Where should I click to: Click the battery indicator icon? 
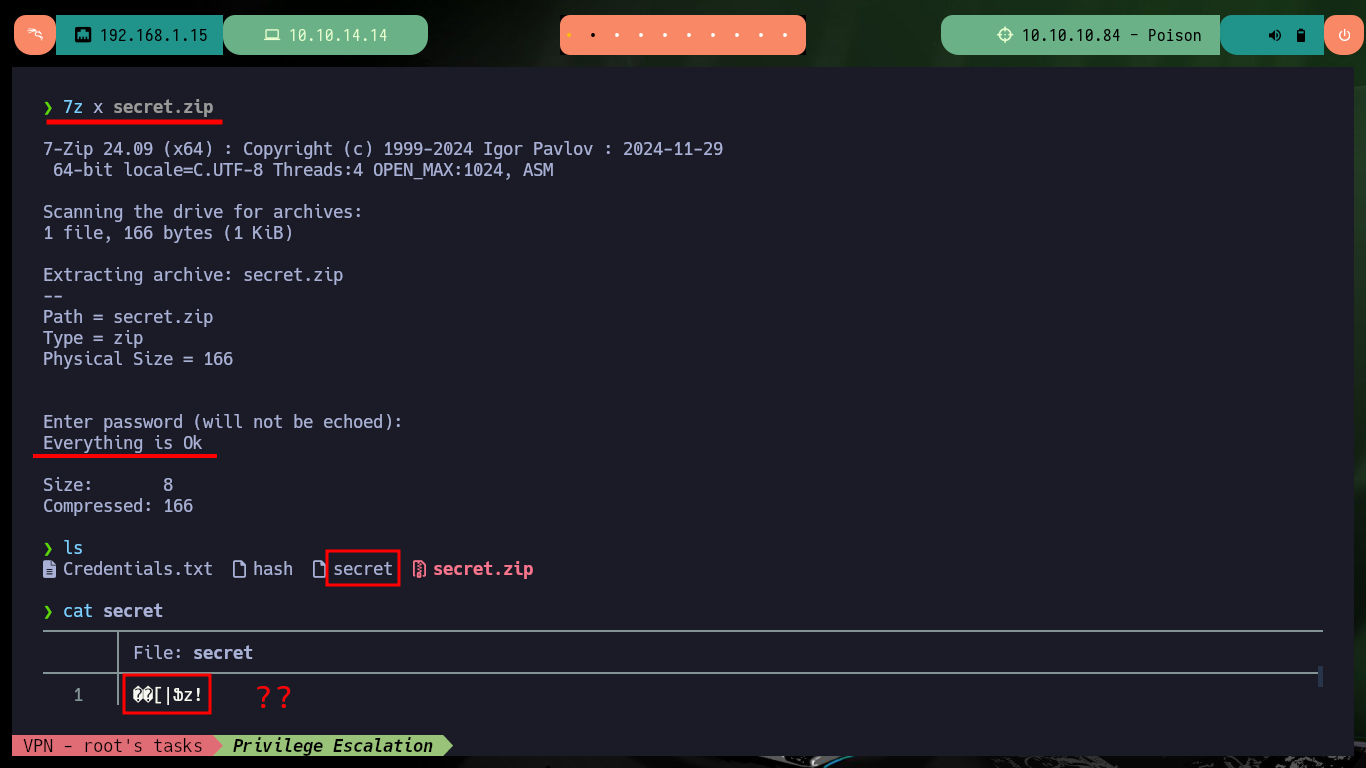pyautogui.click(x=1301, y=35)
